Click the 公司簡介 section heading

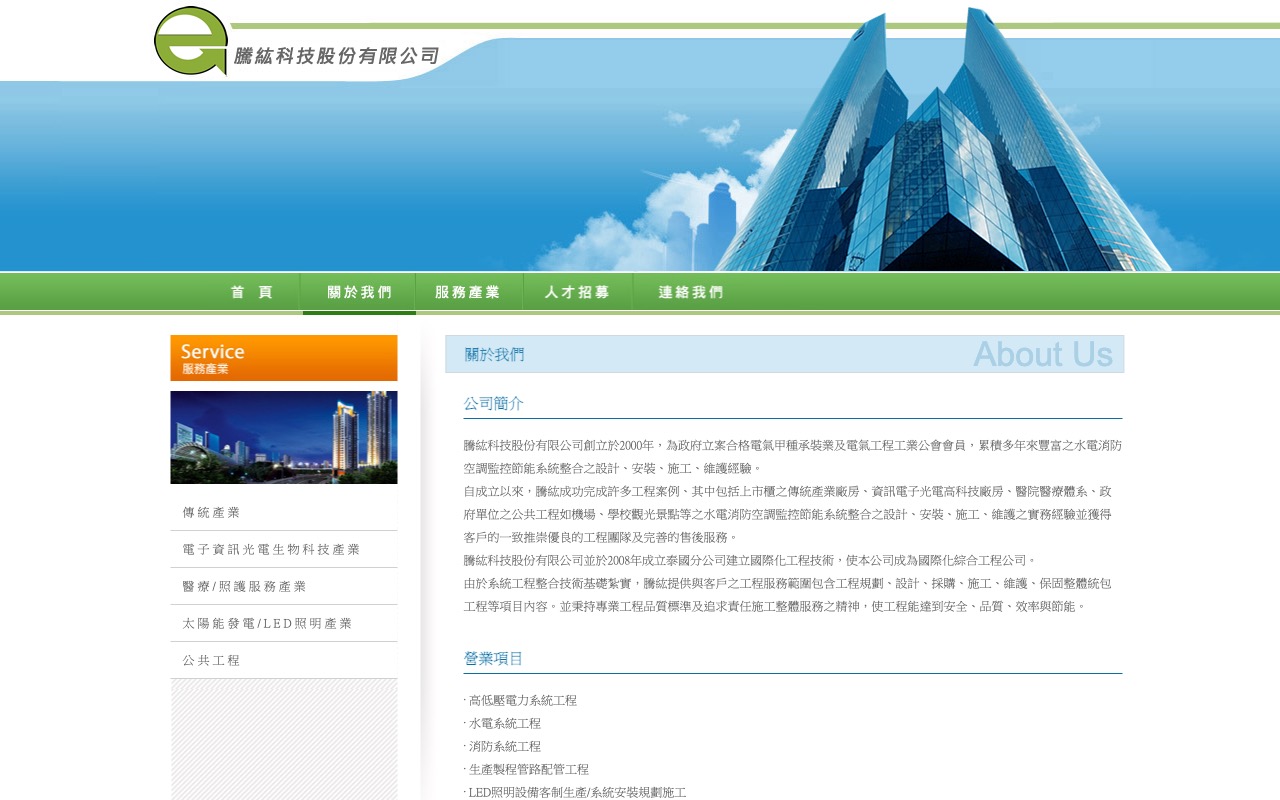point(491,403)
